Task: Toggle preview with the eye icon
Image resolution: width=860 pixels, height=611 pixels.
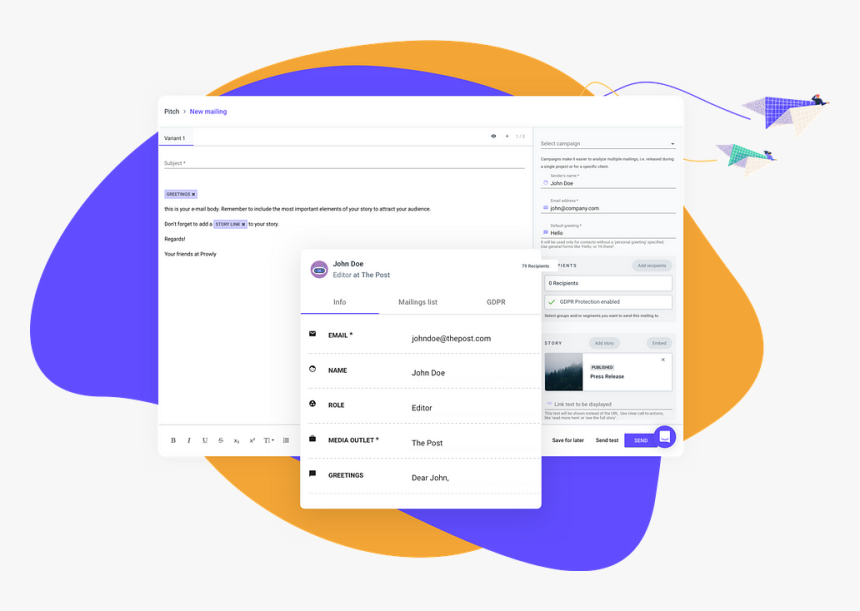Action: pyautogui.click(x=493, y=136)
